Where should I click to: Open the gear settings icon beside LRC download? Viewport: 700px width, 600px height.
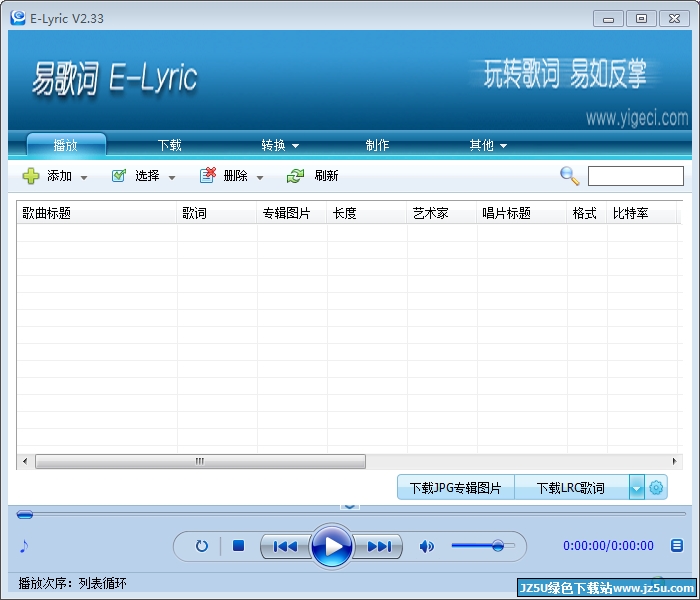(x=656, y=488)
